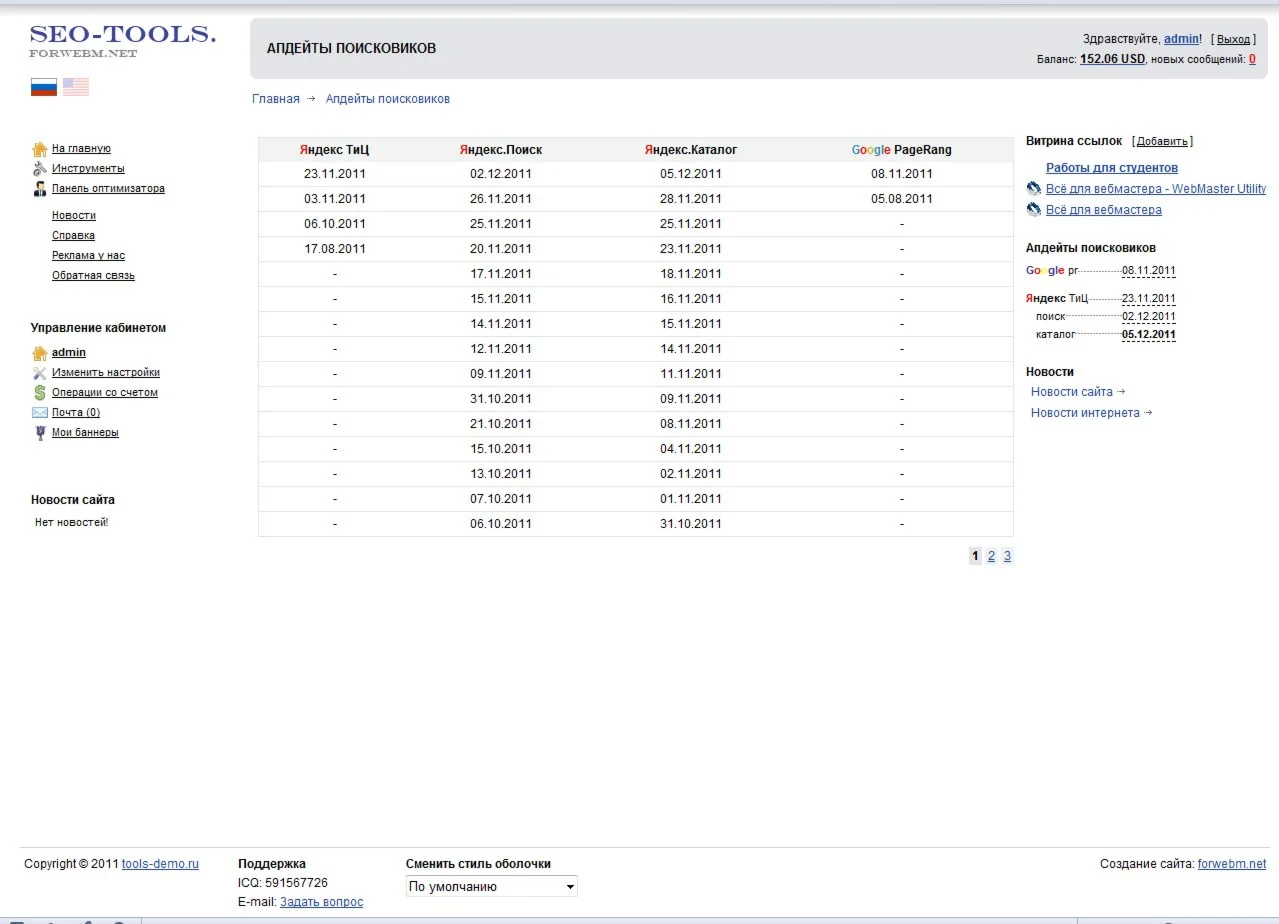Open the Сменить стиль оболочки dropdown
The height and width of the screenshot is (924, 1279).
(x=491, y=887)
